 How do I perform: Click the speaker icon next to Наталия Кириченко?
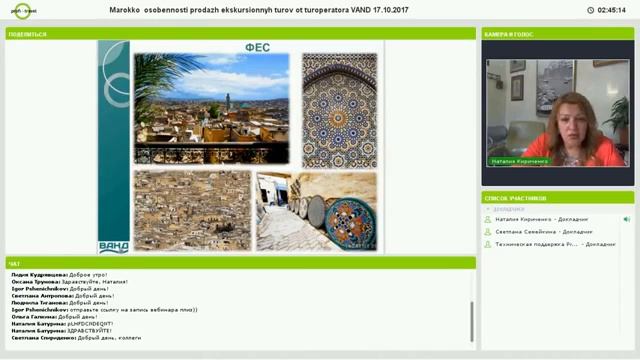pos(627,220)
